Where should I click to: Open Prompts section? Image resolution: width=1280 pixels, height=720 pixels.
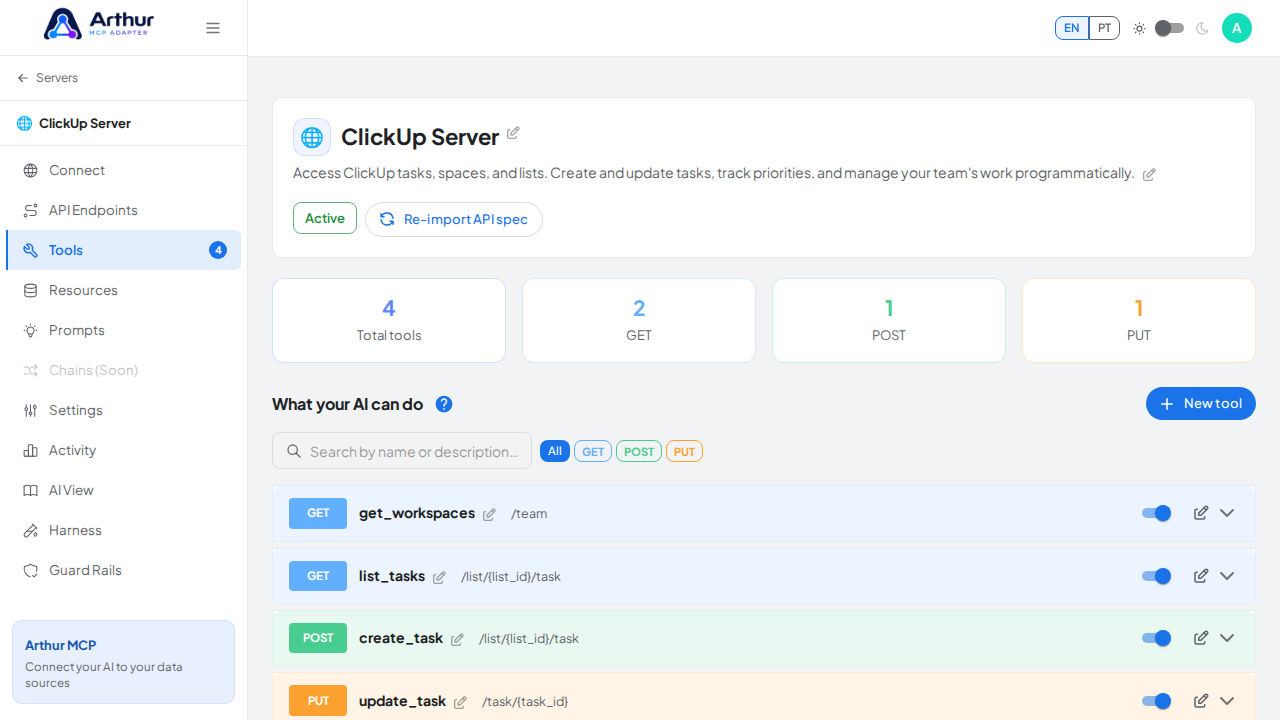(123, 330)
